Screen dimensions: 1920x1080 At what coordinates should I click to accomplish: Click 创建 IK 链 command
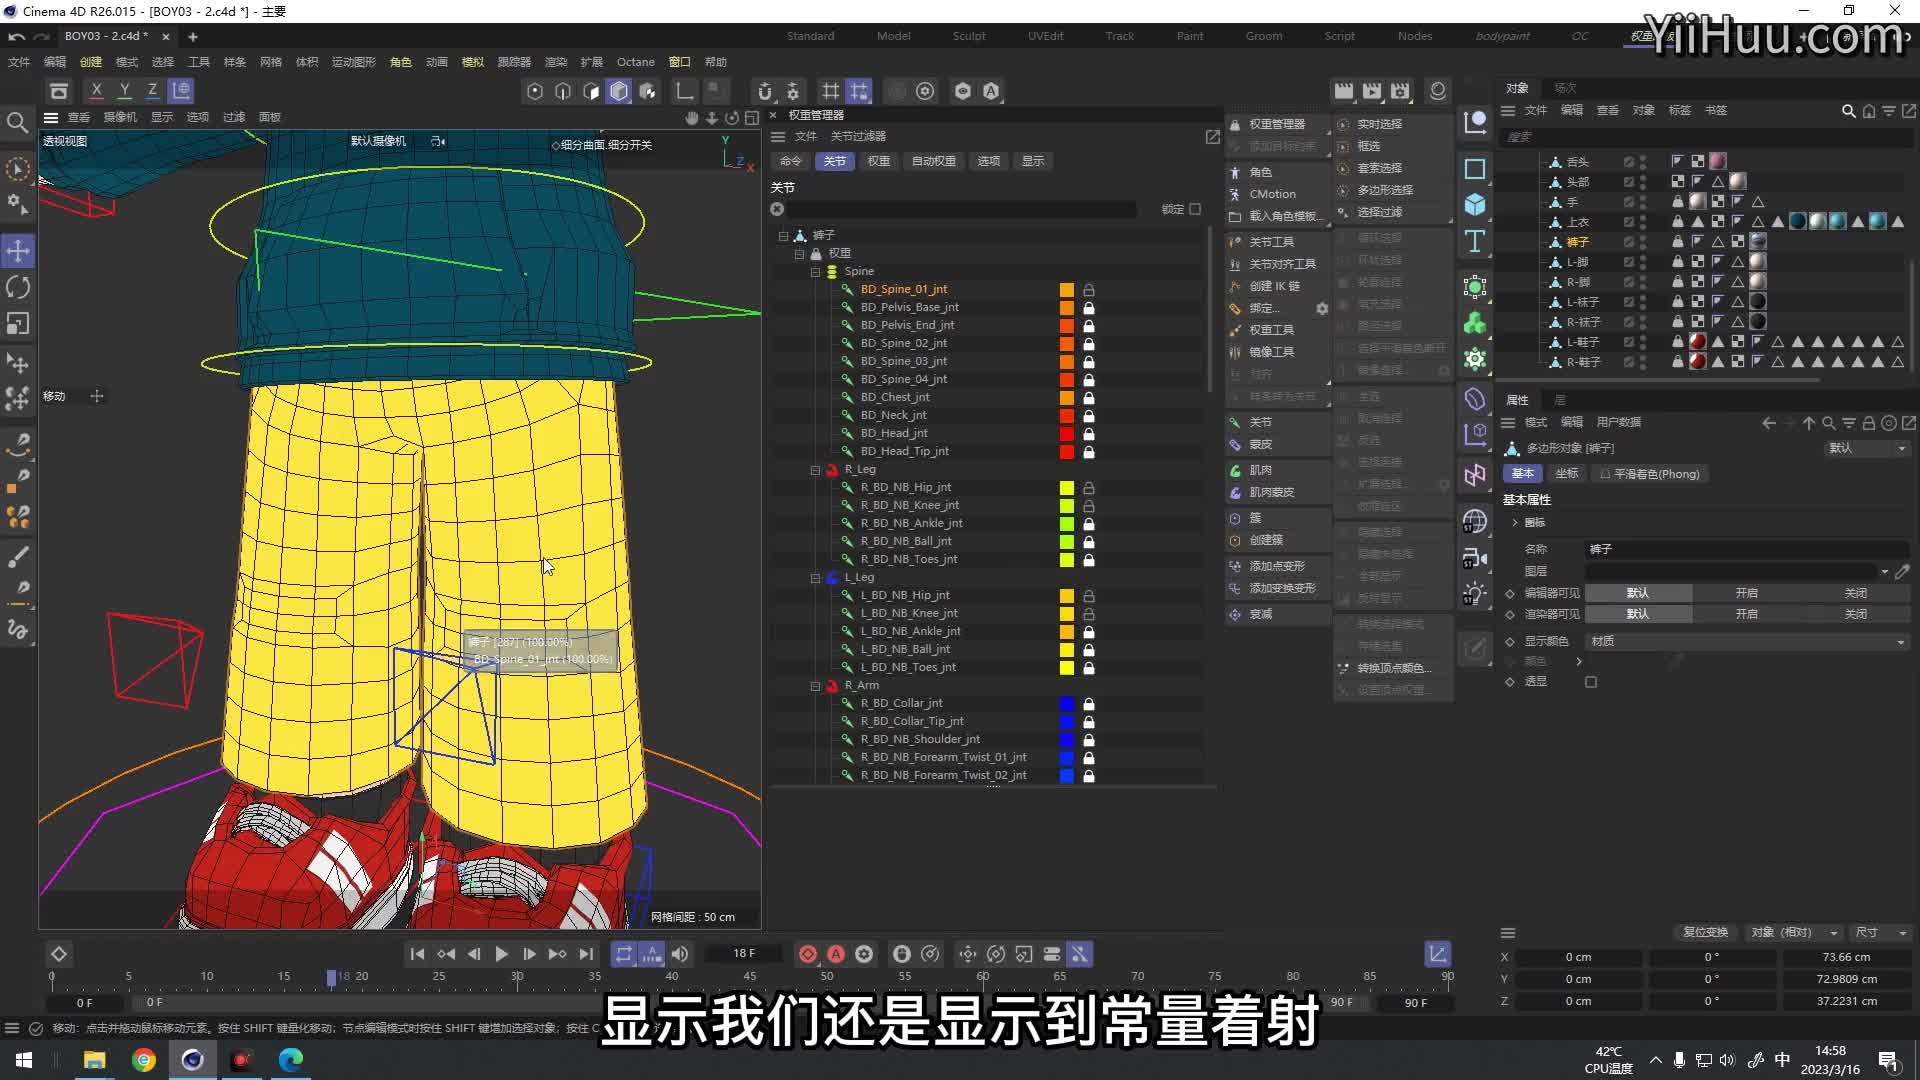click(x=1274, y=286)
